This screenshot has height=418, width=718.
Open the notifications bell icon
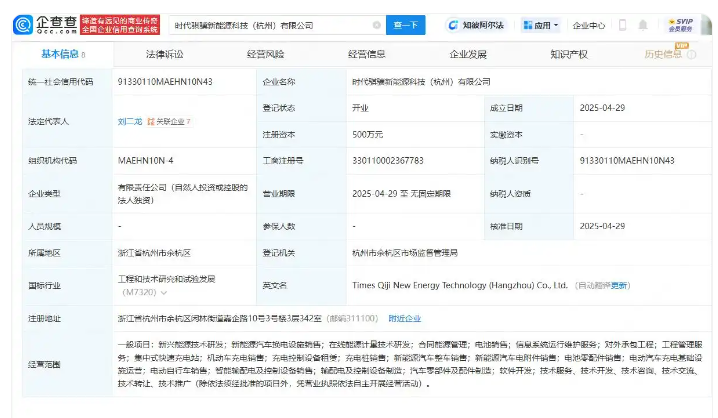point(643,25)
